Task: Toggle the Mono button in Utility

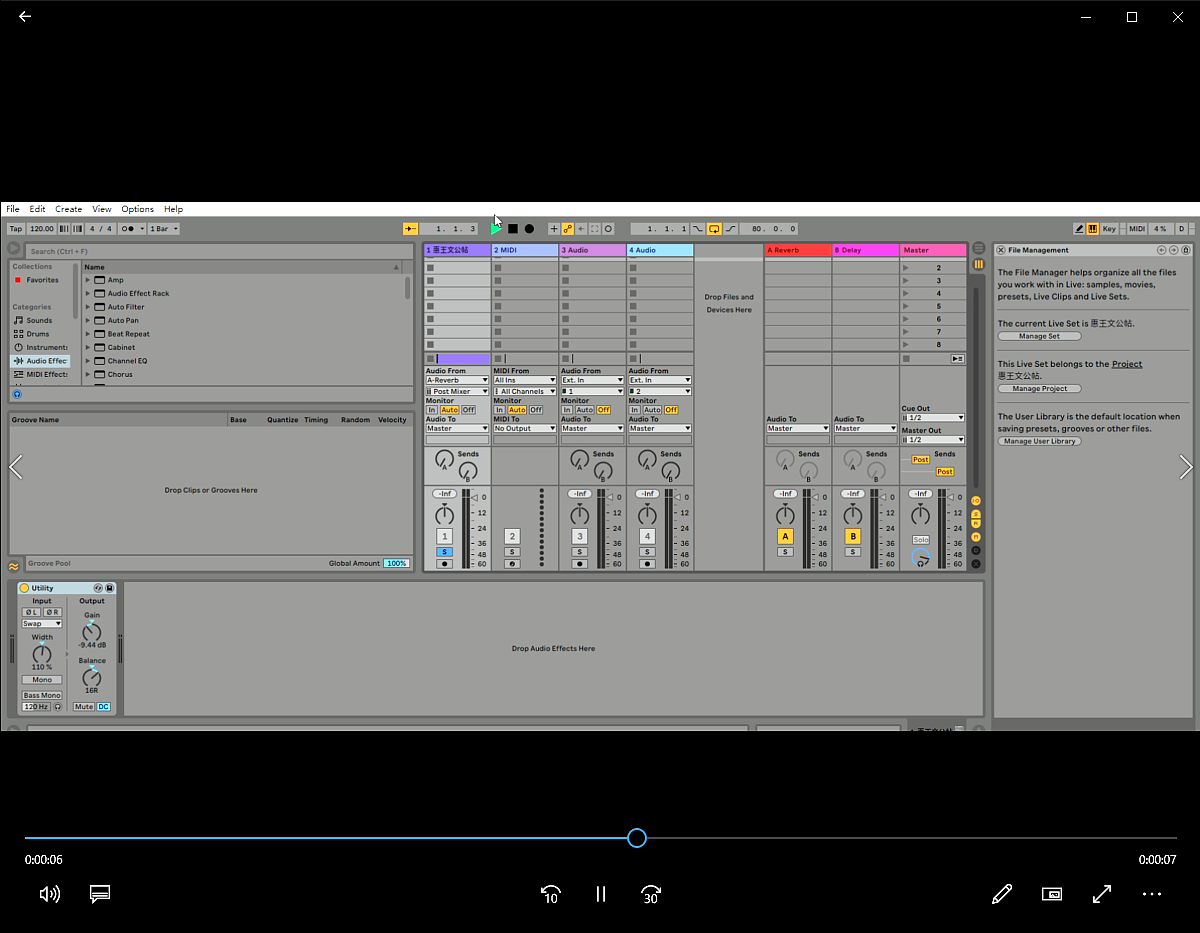Action: pos(42,680)
